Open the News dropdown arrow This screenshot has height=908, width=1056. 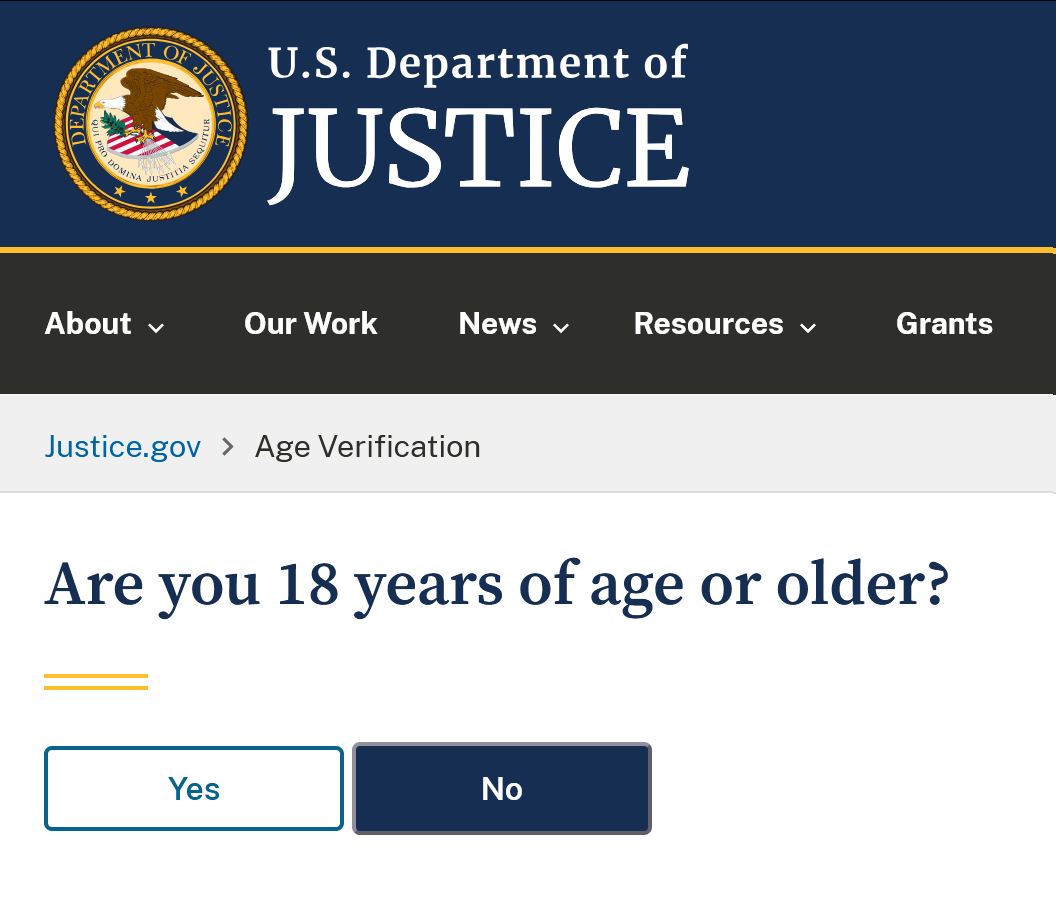[561, 327]
